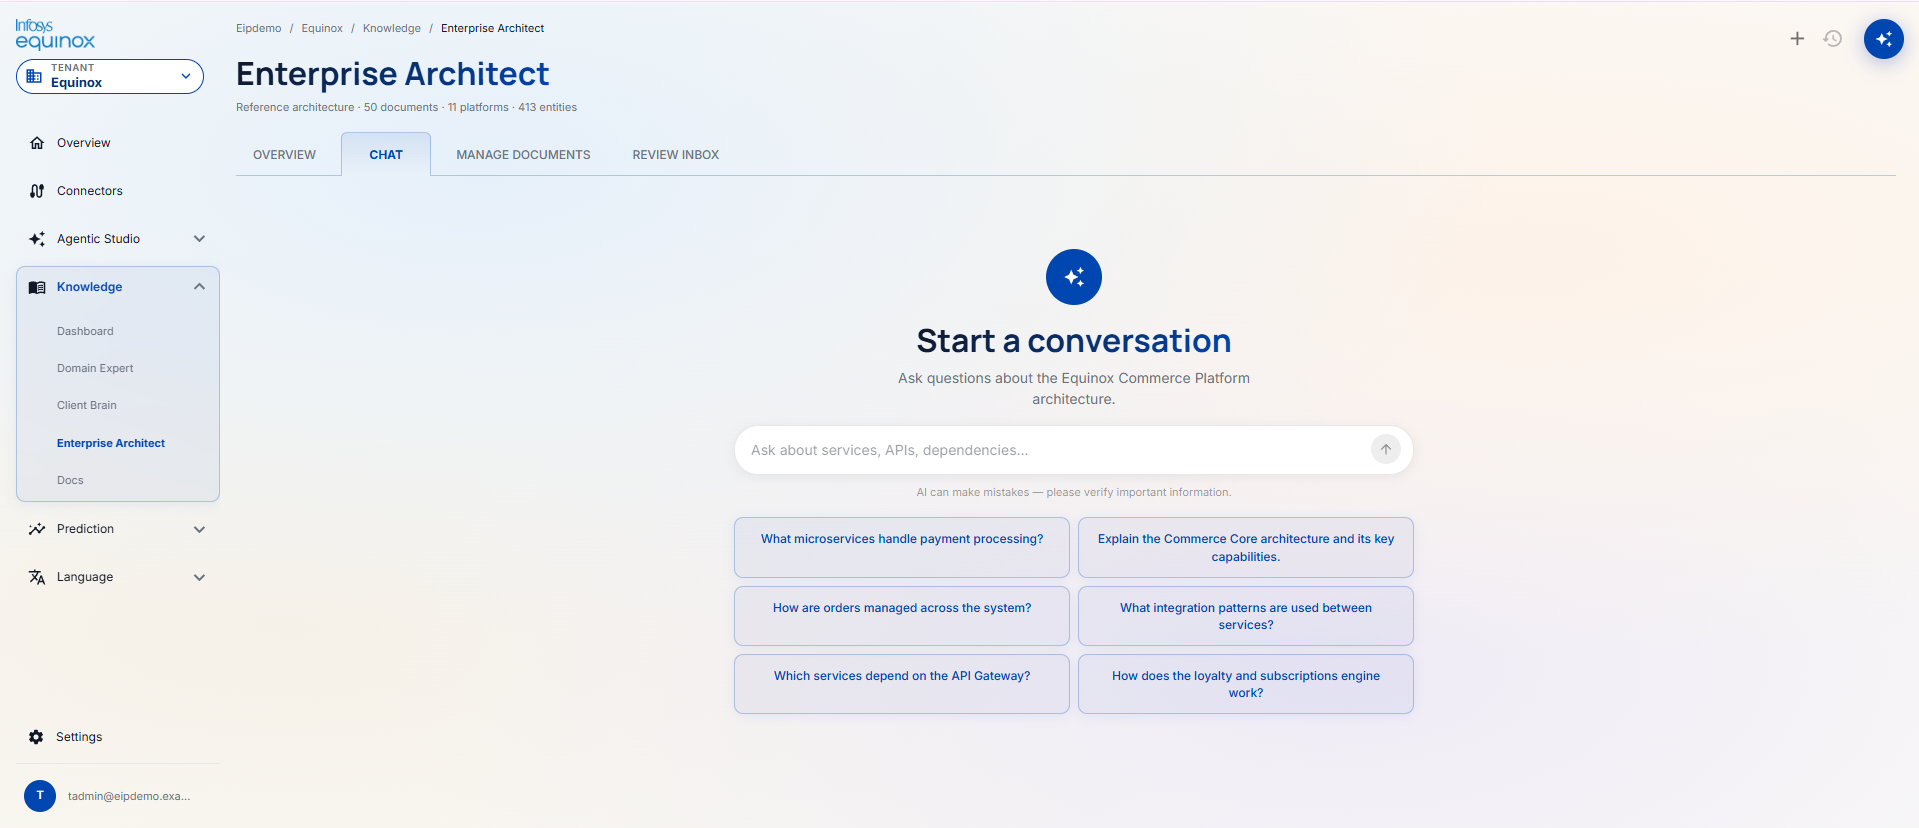Go to Domain Expert
Viewport: 1919px width, 828px height.
pyautogui.click(x=95, y=368)
